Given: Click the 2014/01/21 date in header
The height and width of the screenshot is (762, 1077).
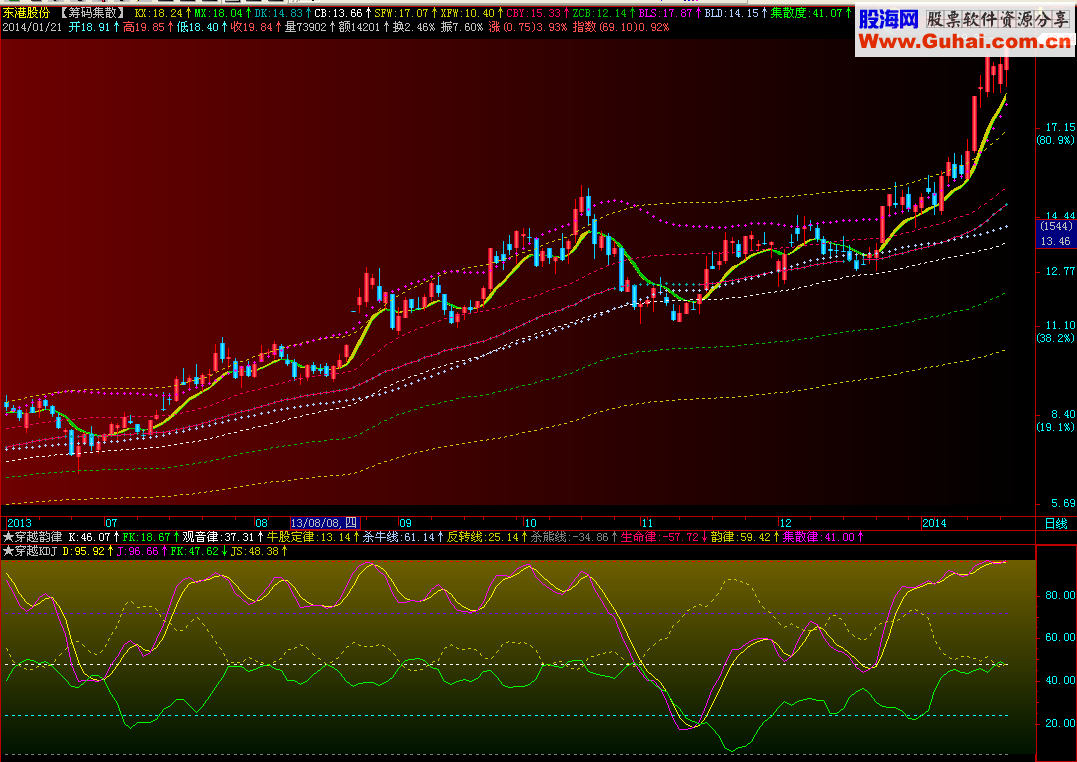Looking at the screenshot, I should (x=32, y=27).
